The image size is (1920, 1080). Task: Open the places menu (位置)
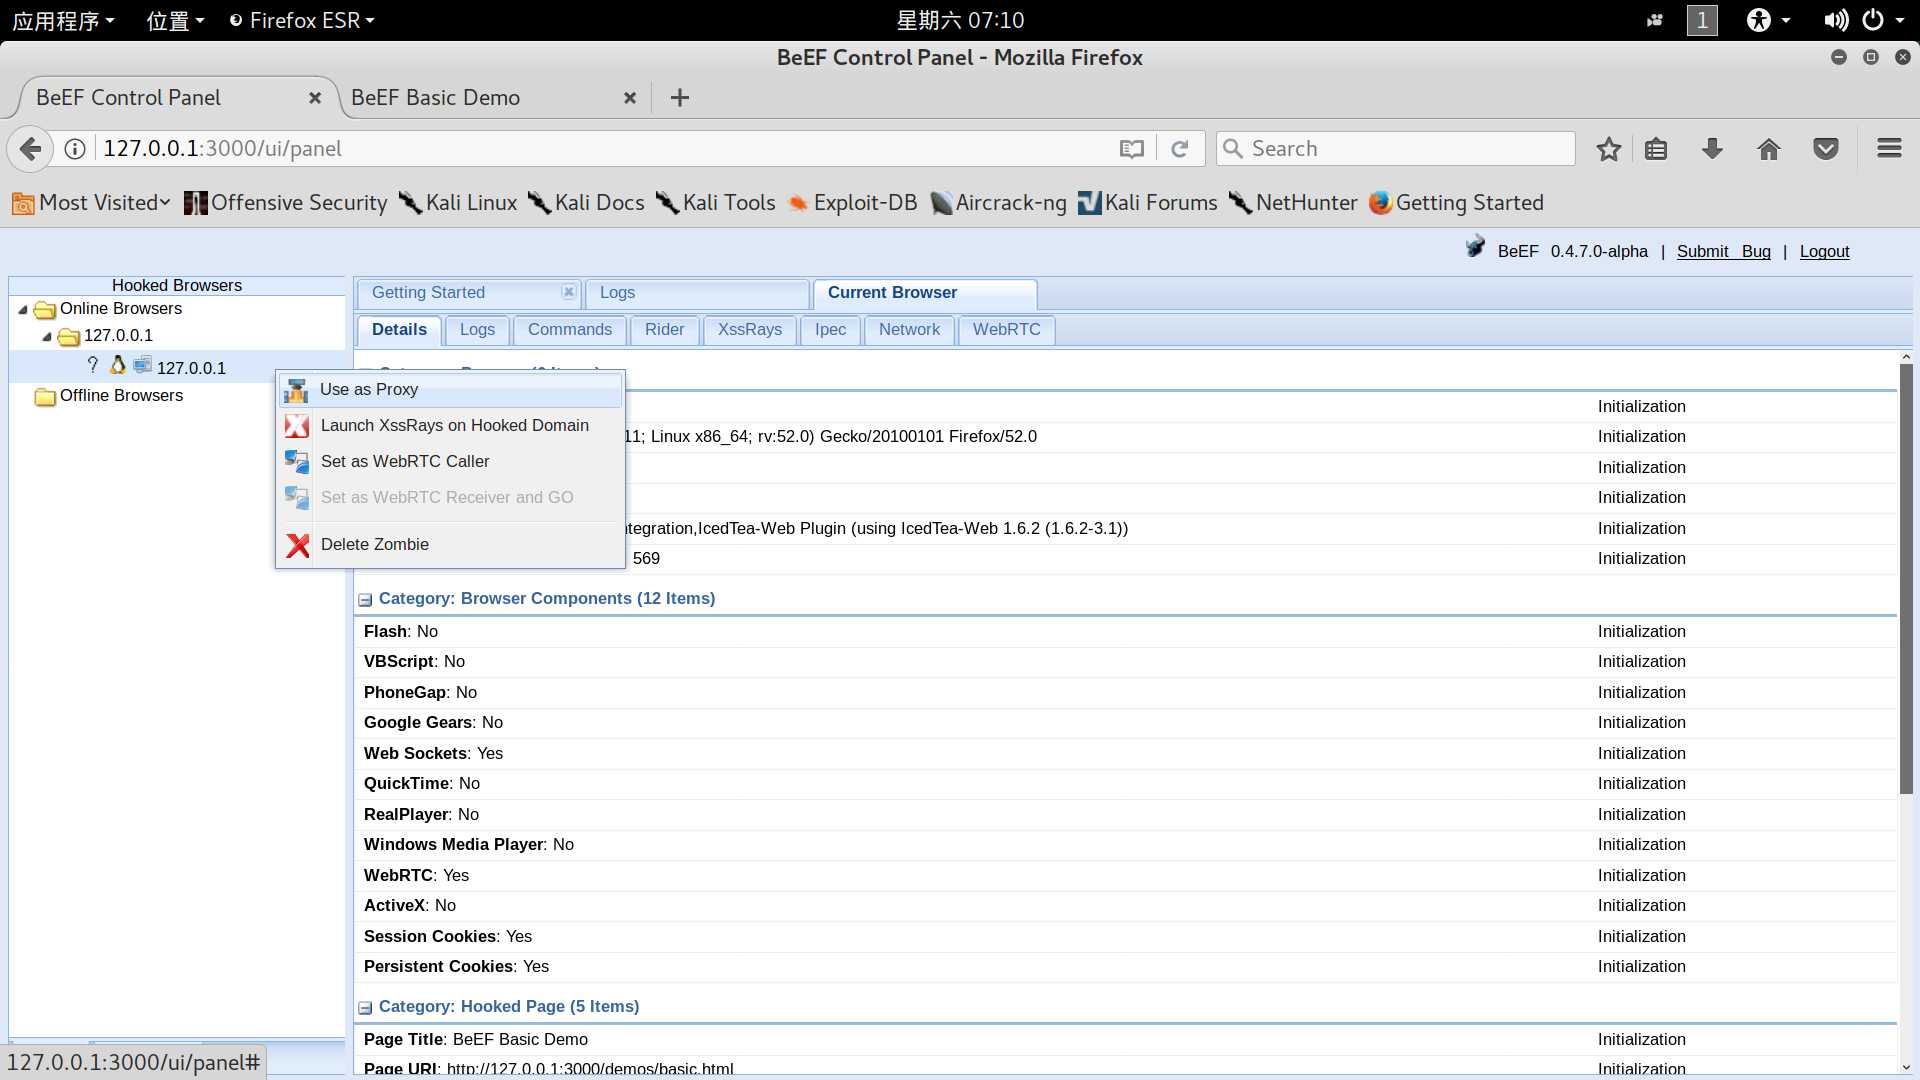coord(175,20)
